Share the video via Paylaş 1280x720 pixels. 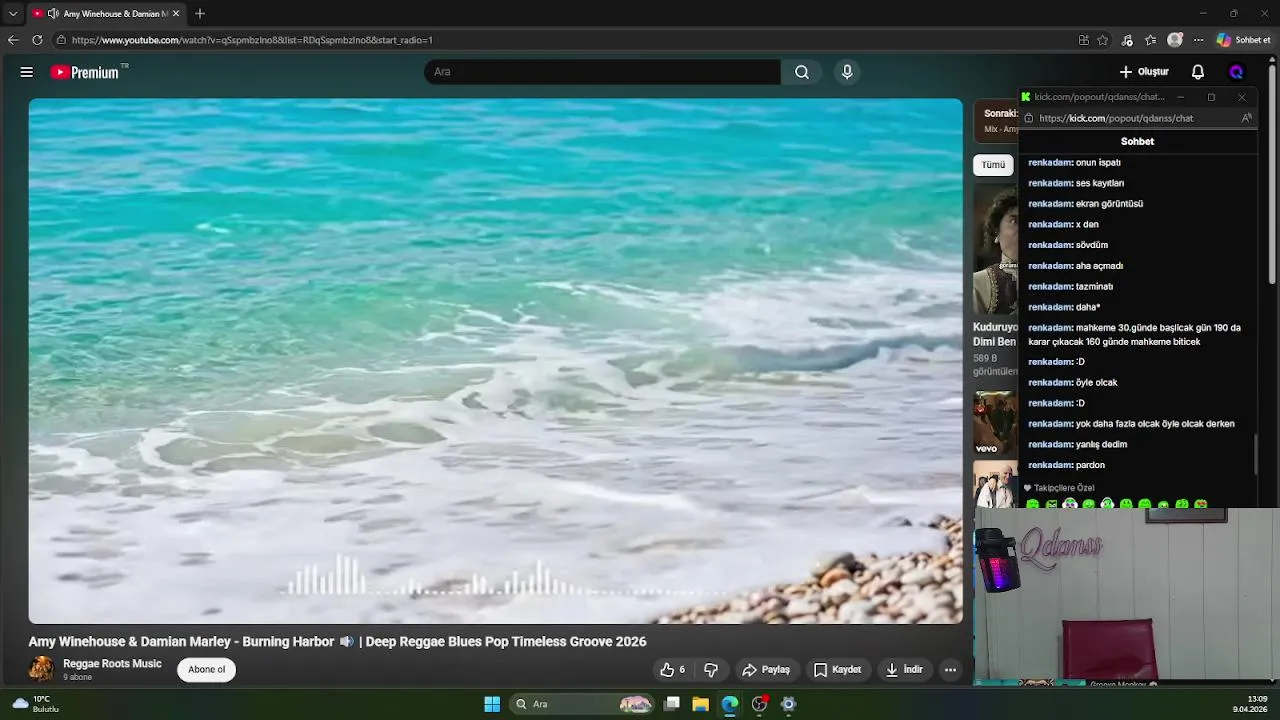[x=766, y=670]
